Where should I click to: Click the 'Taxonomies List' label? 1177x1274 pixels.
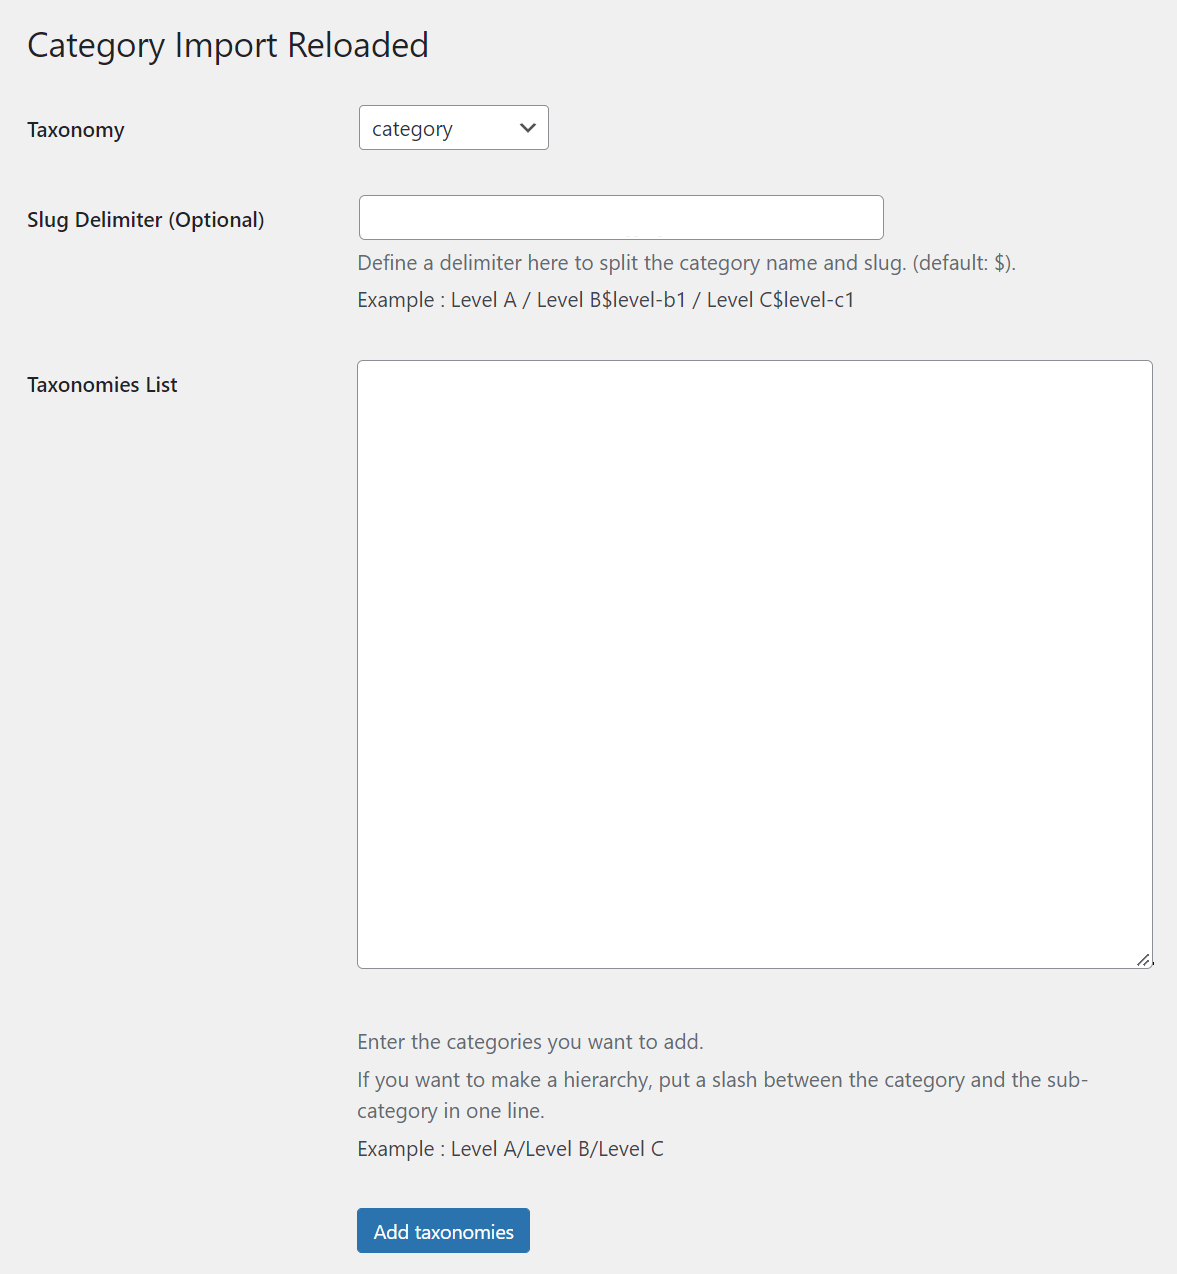coord(102,385)
